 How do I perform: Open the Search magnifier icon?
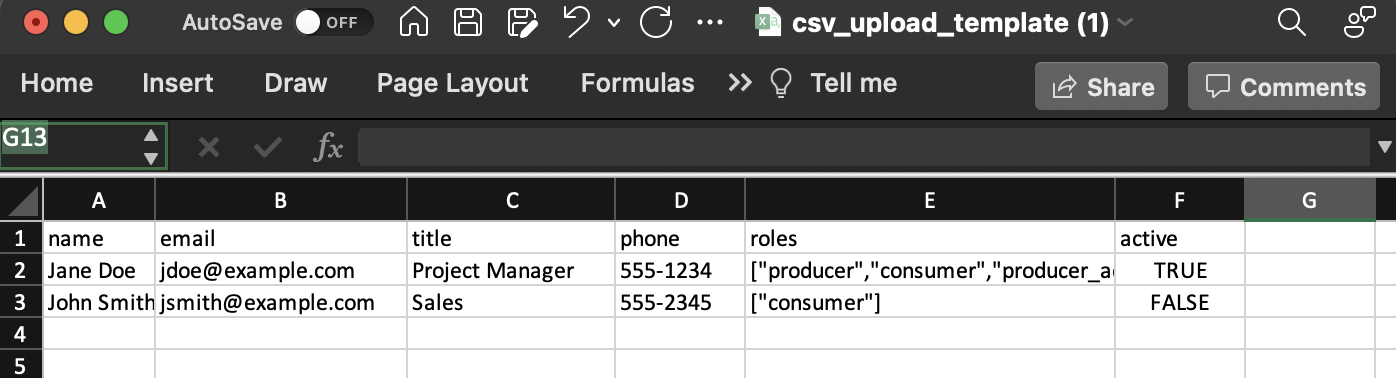[x=1292, y=22]
